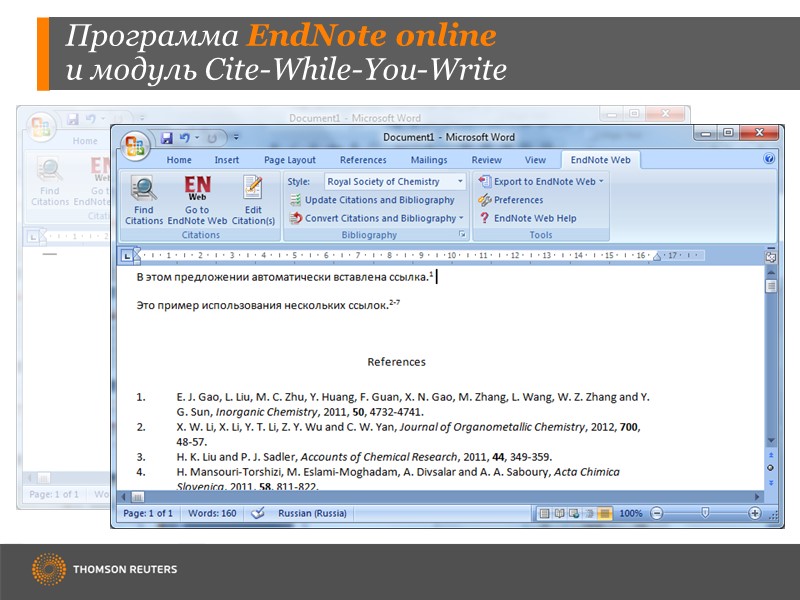Image resolution: width=800 pixels, height=600 pixels.
Task: Click the Word help question mark icon
Action: click(x=769, y=159)
